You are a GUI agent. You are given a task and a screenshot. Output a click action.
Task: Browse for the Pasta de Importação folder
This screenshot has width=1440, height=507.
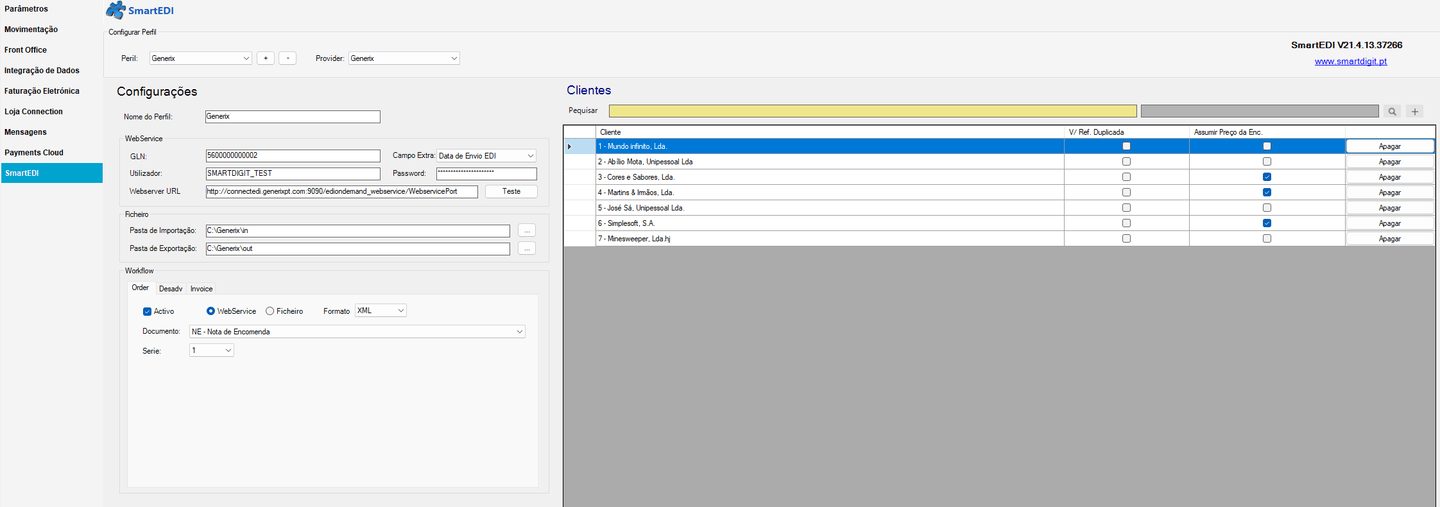click(x=527, y=230)
